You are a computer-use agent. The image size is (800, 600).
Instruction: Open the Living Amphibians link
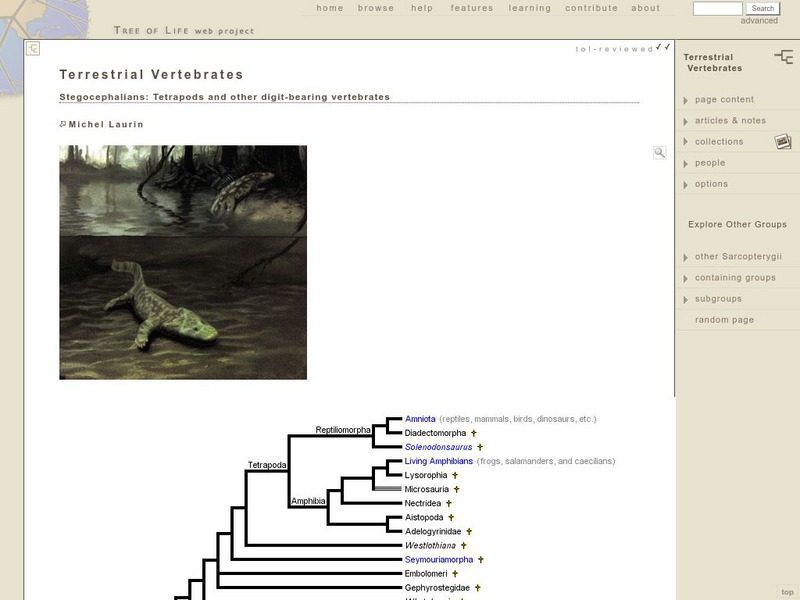[x=438, y=461]
